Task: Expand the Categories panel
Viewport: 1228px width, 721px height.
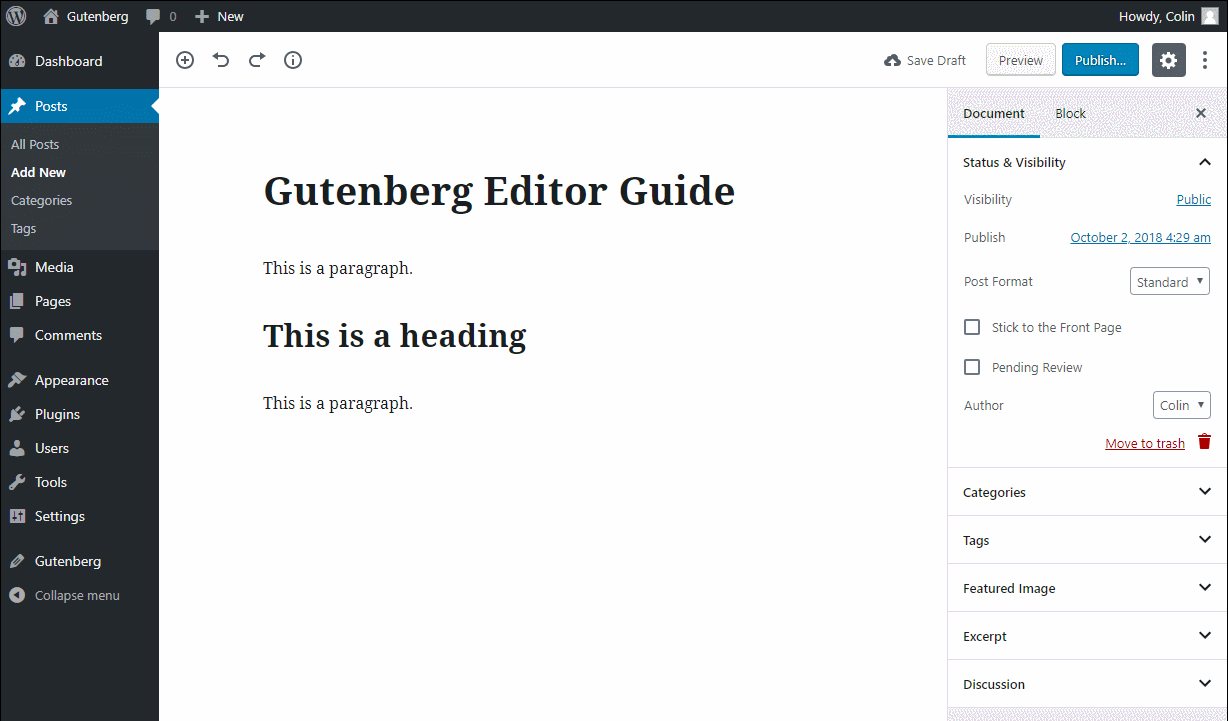Action: (1087, 492)
